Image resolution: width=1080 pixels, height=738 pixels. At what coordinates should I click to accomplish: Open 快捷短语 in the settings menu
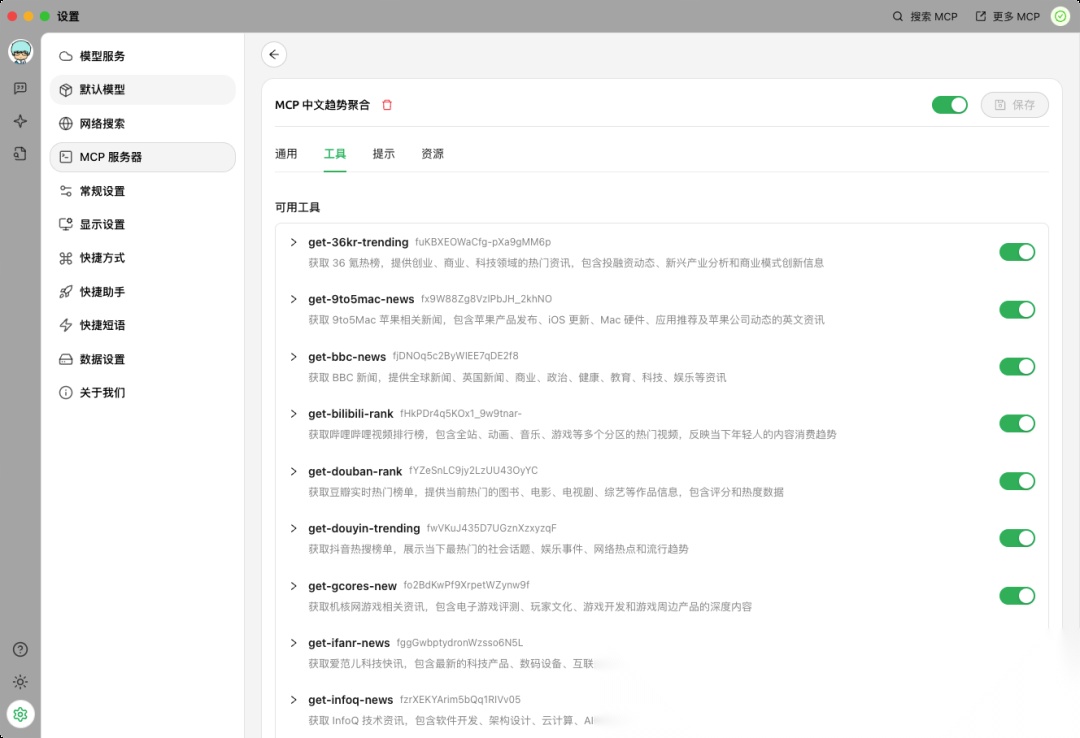[143, 325]
